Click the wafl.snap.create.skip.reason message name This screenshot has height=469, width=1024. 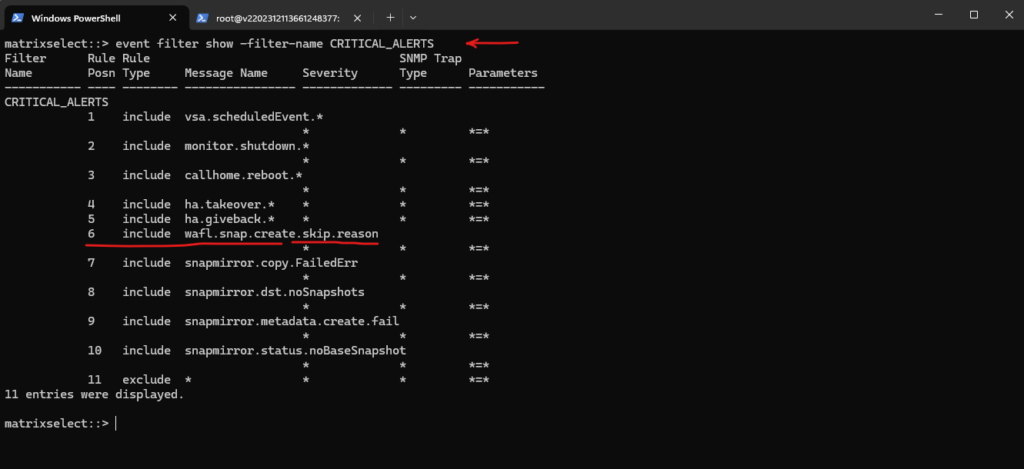click(281, 233)
